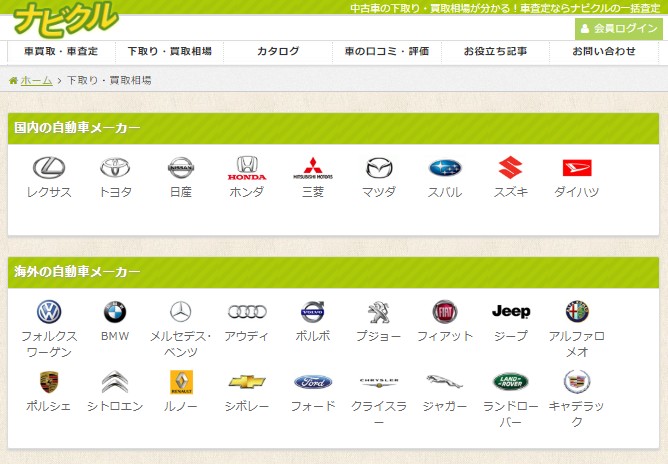This screenshot has width=668, height=464.
Task: Click the Fiat red logo
Action: pos(445,311)
